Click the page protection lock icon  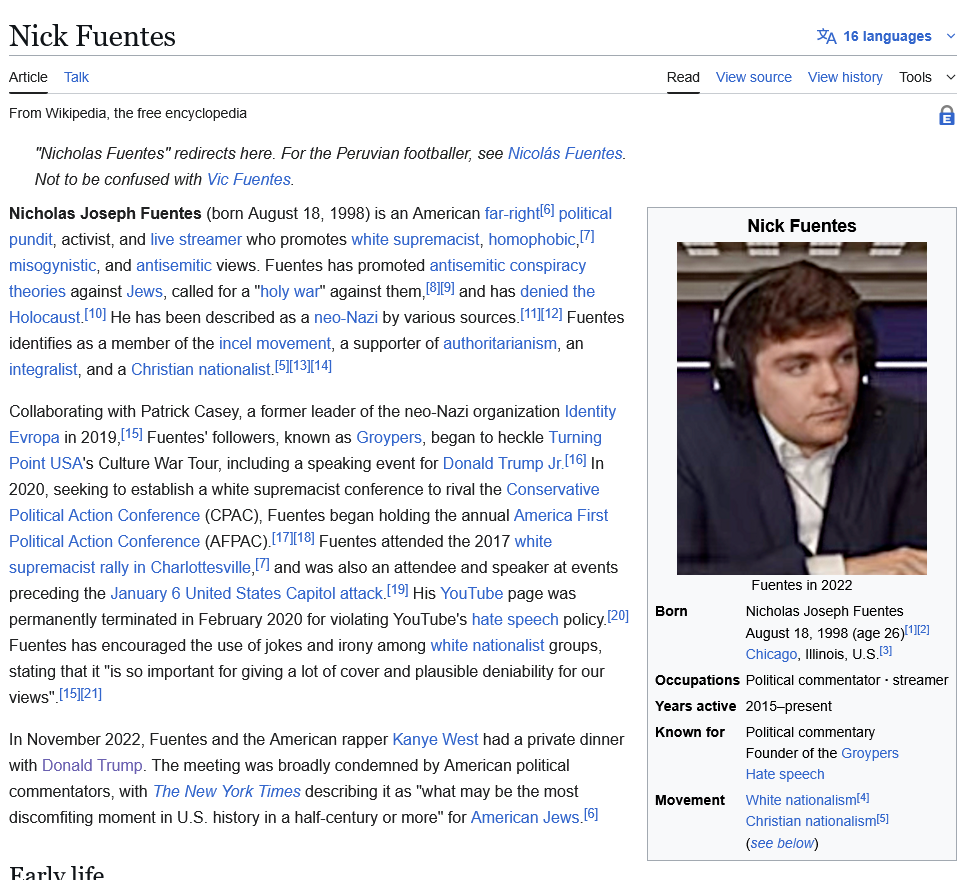(x=946, y=115)
